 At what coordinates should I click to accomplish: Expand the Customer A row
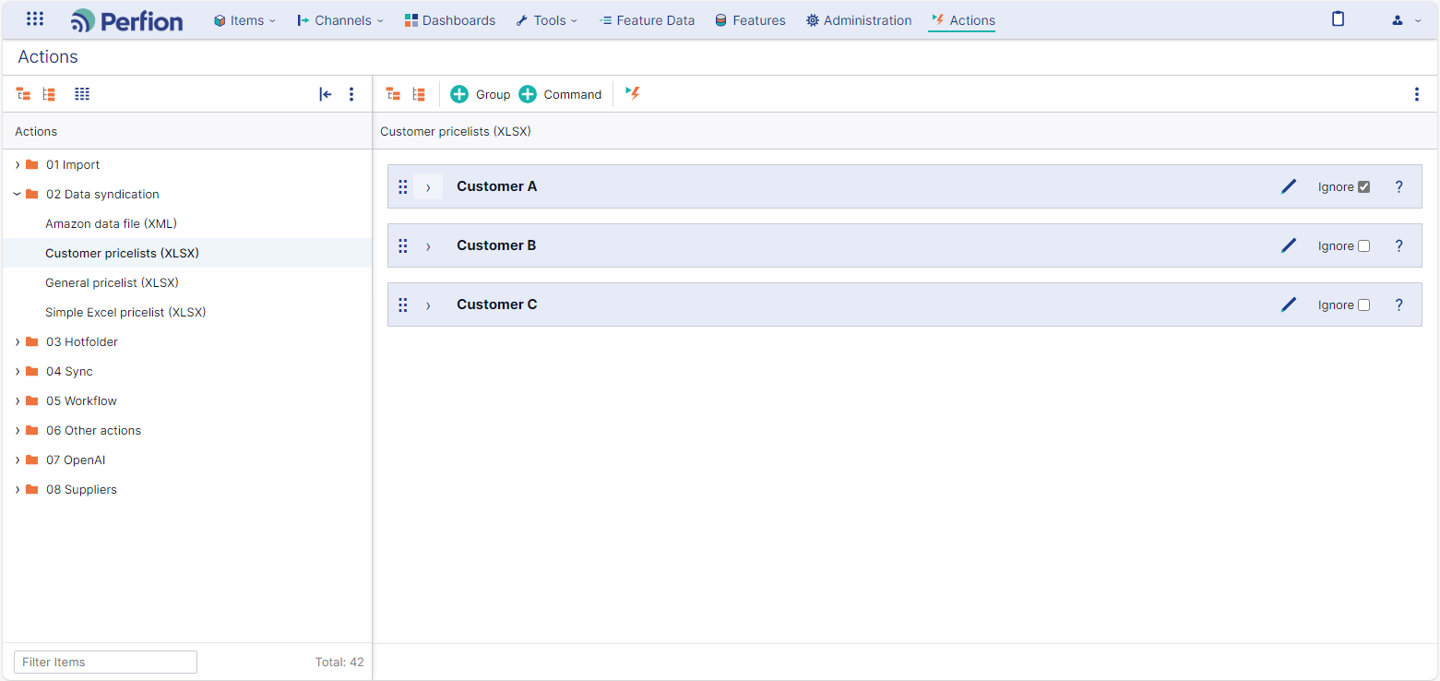pos(428,186)
